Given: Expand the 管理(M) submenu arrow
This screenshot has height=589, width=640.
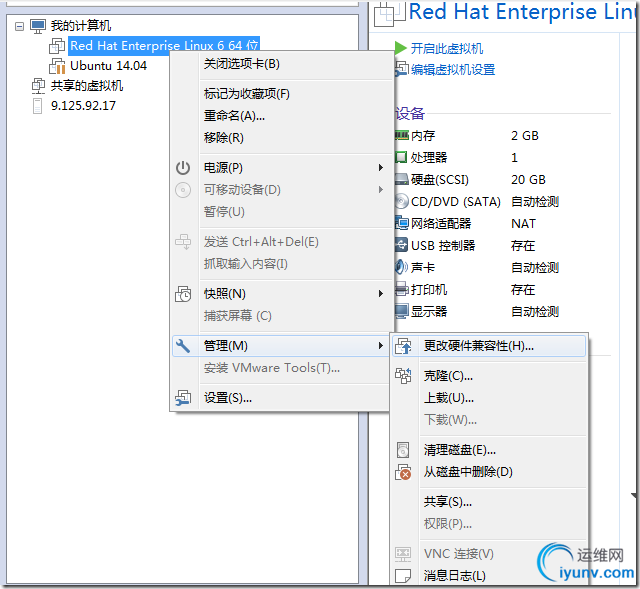Looking at the screenshot, I should click(x=380, y=346).
